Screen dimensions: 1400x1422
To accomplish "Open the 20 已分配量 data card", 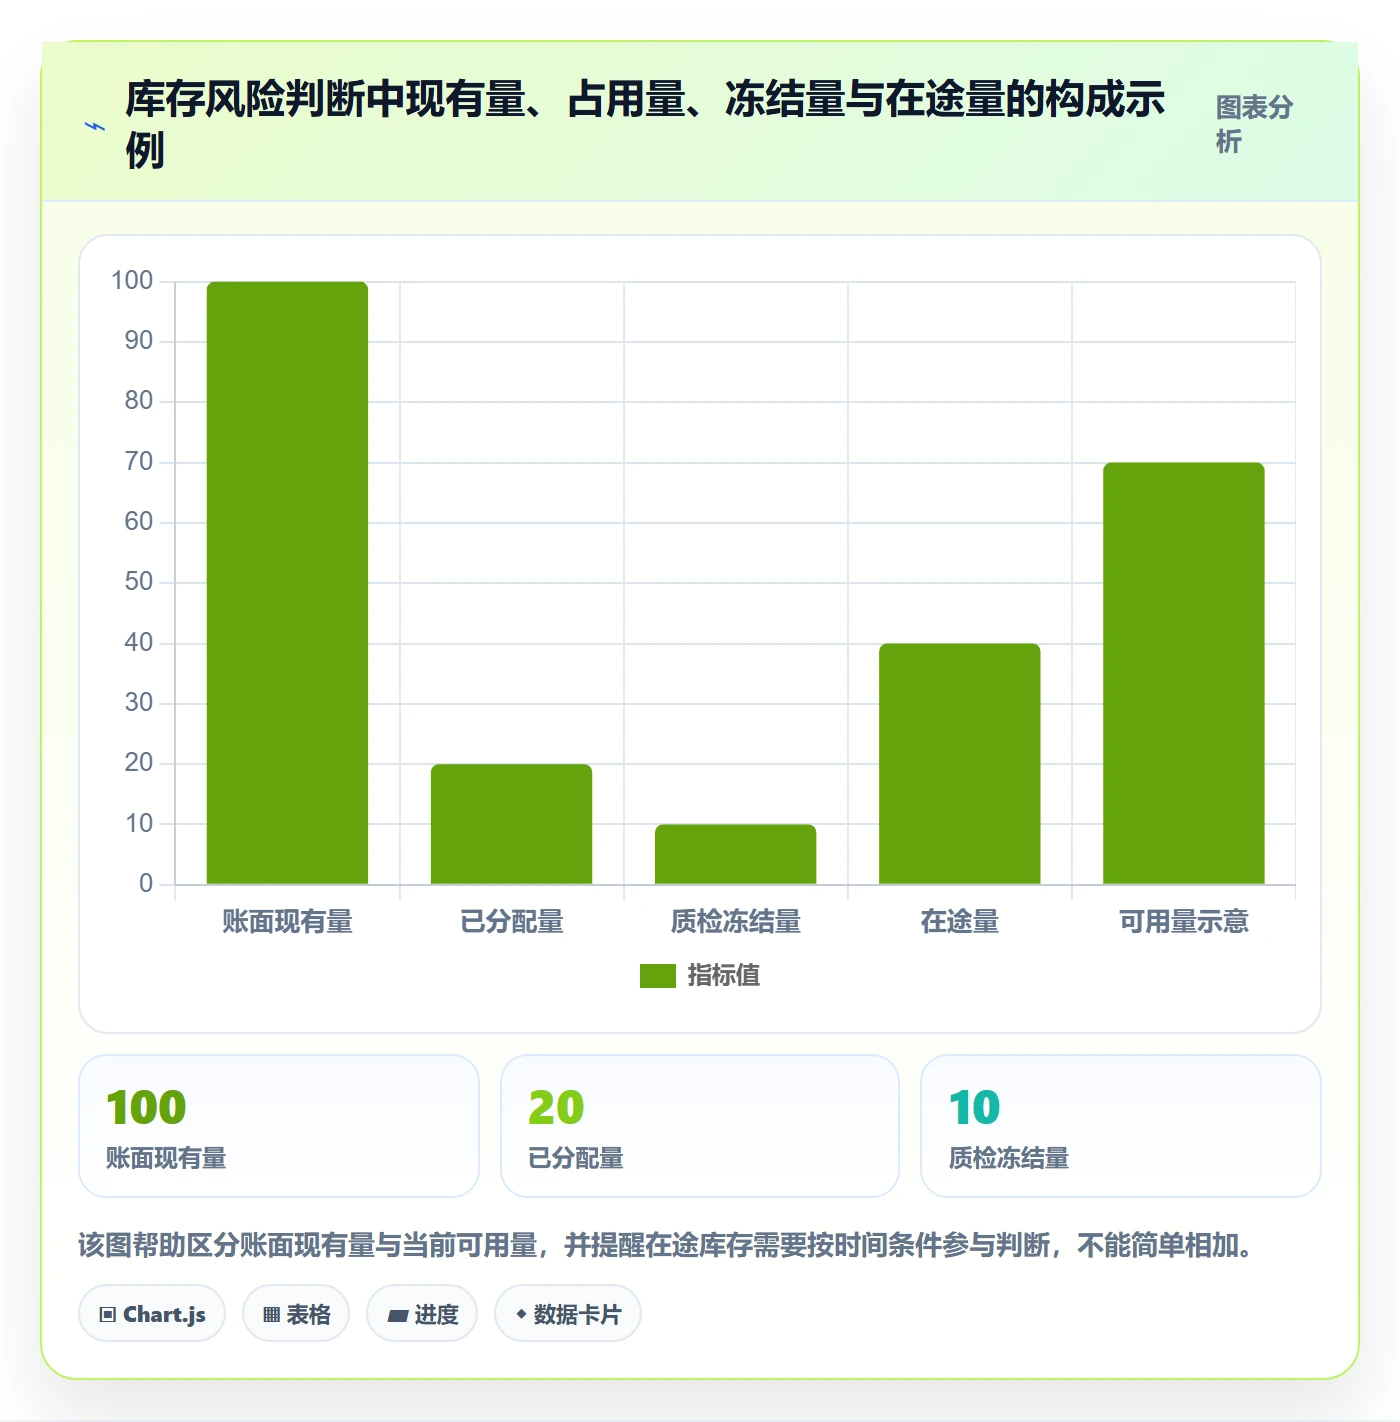I will tap(700, 1126).
